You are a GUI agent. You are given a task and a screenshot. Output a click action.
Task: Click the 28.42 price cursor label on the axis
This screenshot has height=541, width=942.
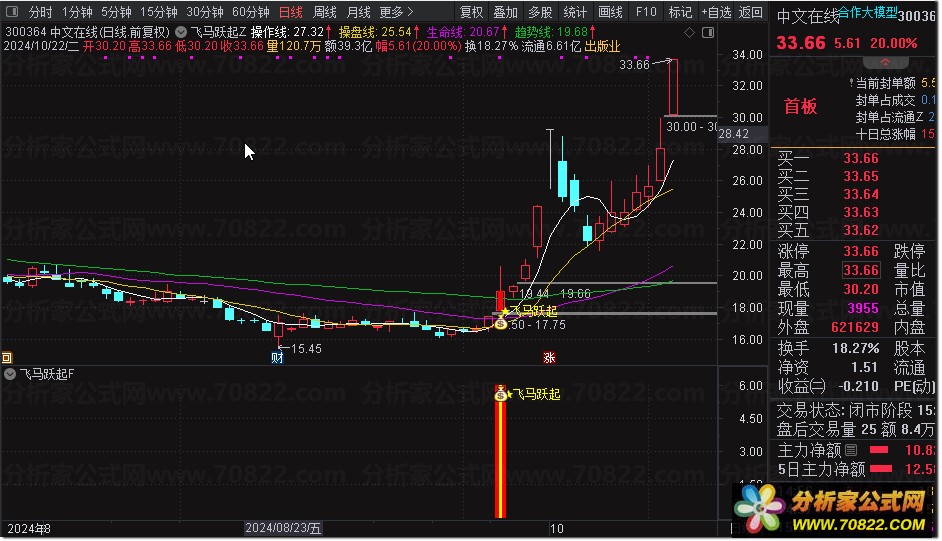pos(734,134)
